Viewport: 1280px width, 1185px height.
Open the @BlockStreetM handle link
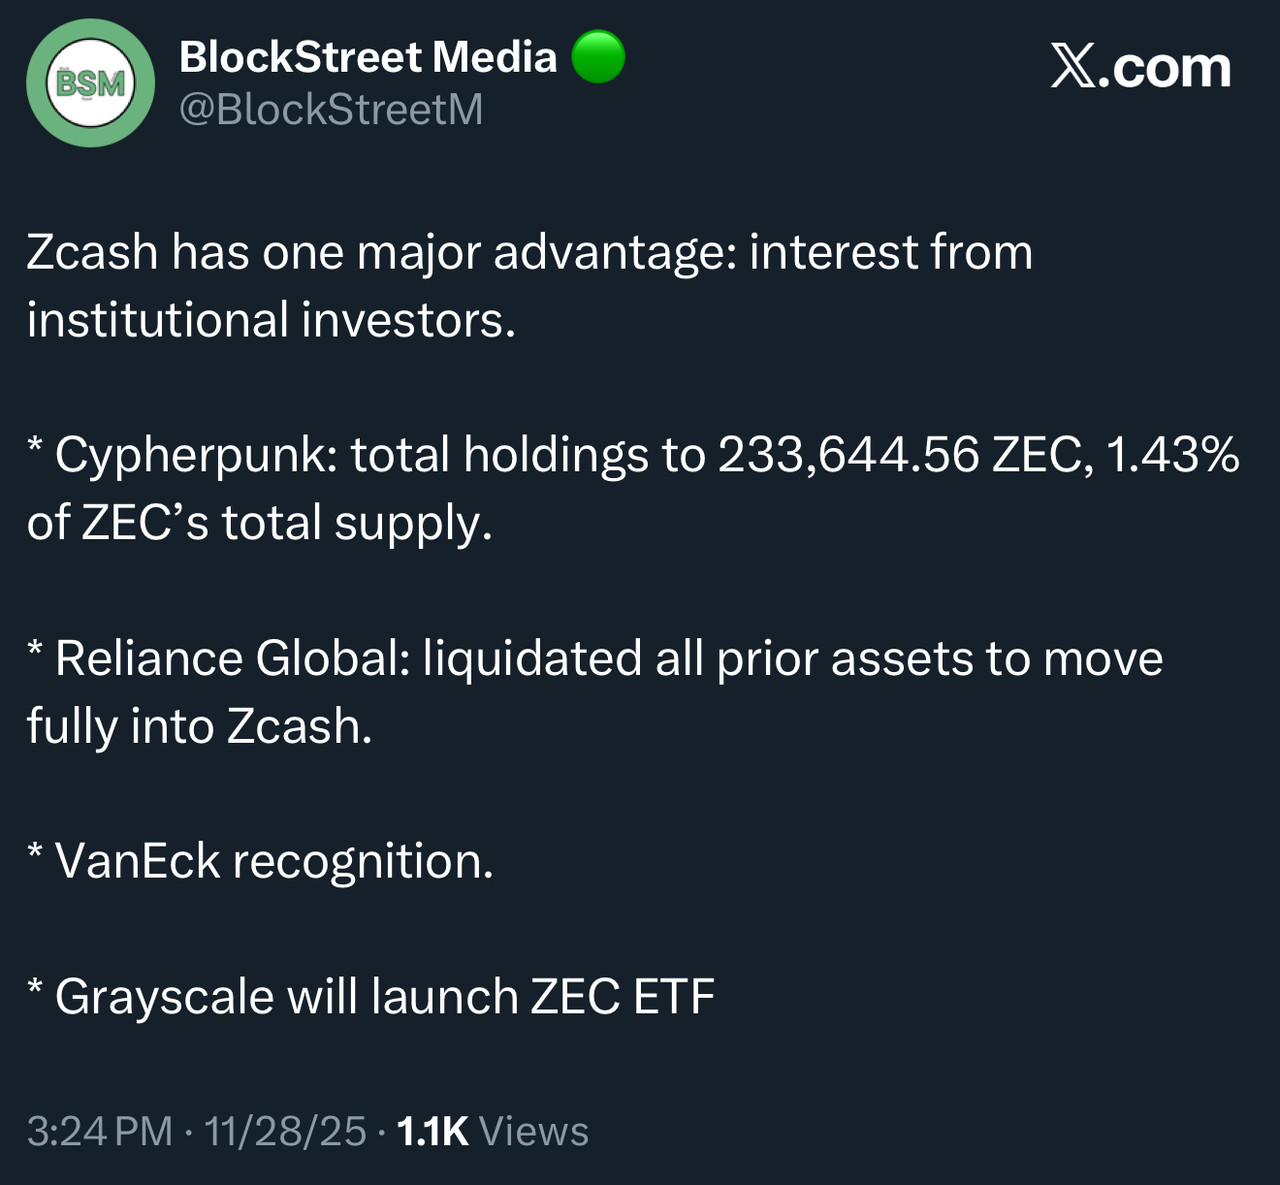coord(330,109)
